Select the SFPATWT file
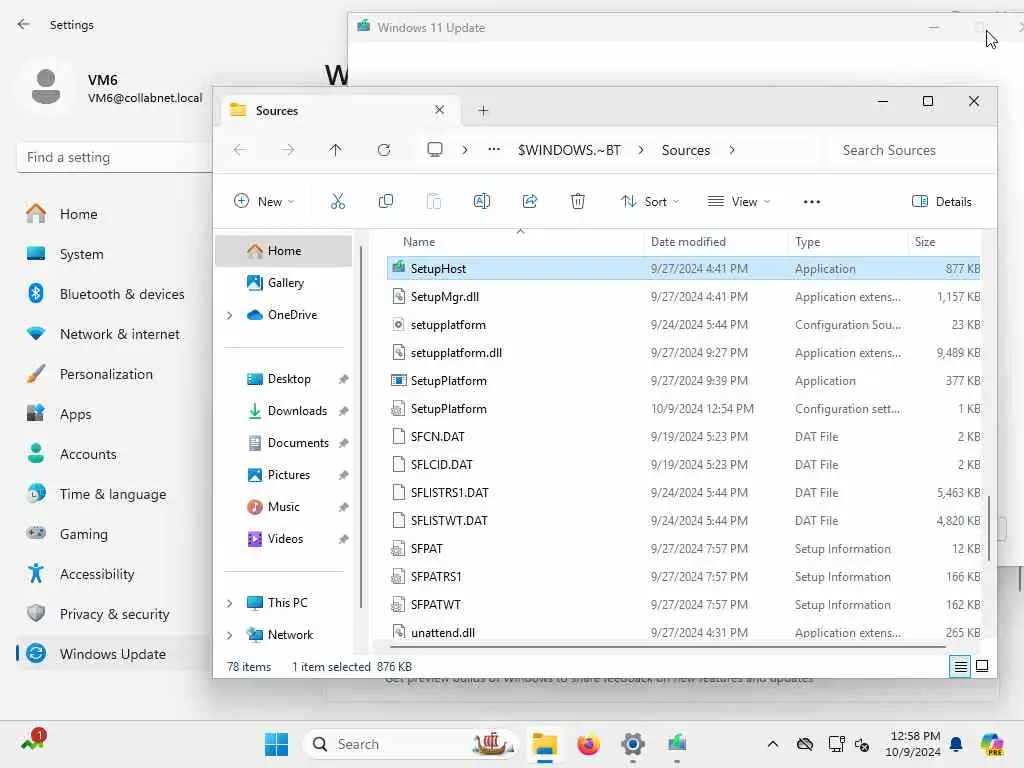Image resolution: width=1024 pixels, height=768 pixels. point(684,605)
